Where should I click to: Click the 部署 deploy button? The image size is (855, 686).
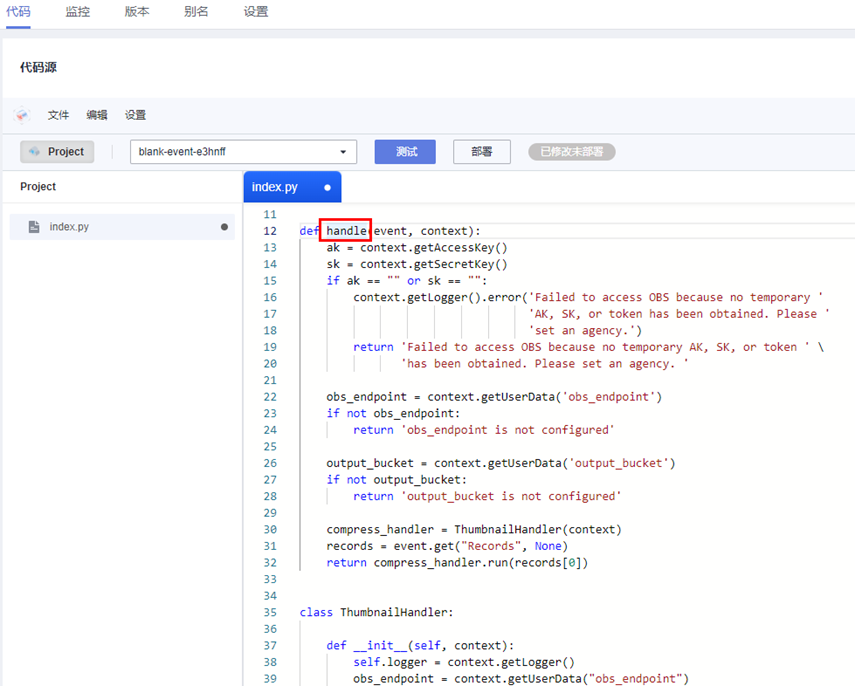[x=481, y=152]
